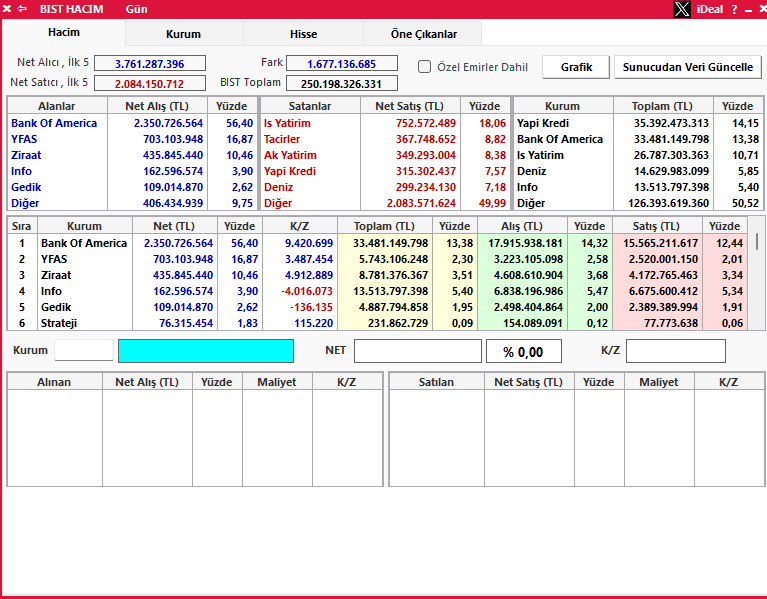Click the K/Z value field
The image size is (767, 599).
(676, 351)
